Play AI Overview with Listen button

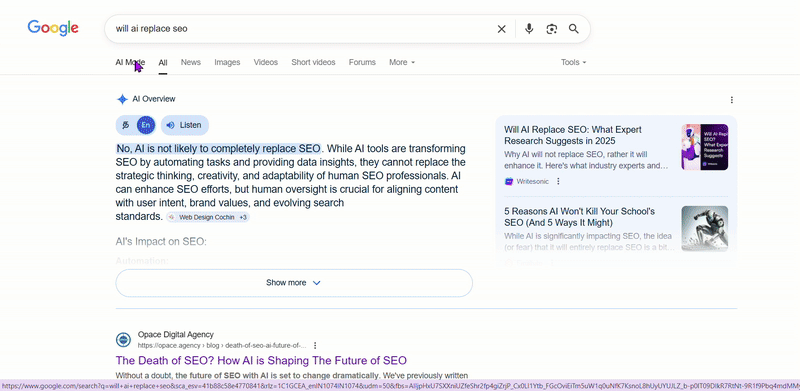point(185,125)
